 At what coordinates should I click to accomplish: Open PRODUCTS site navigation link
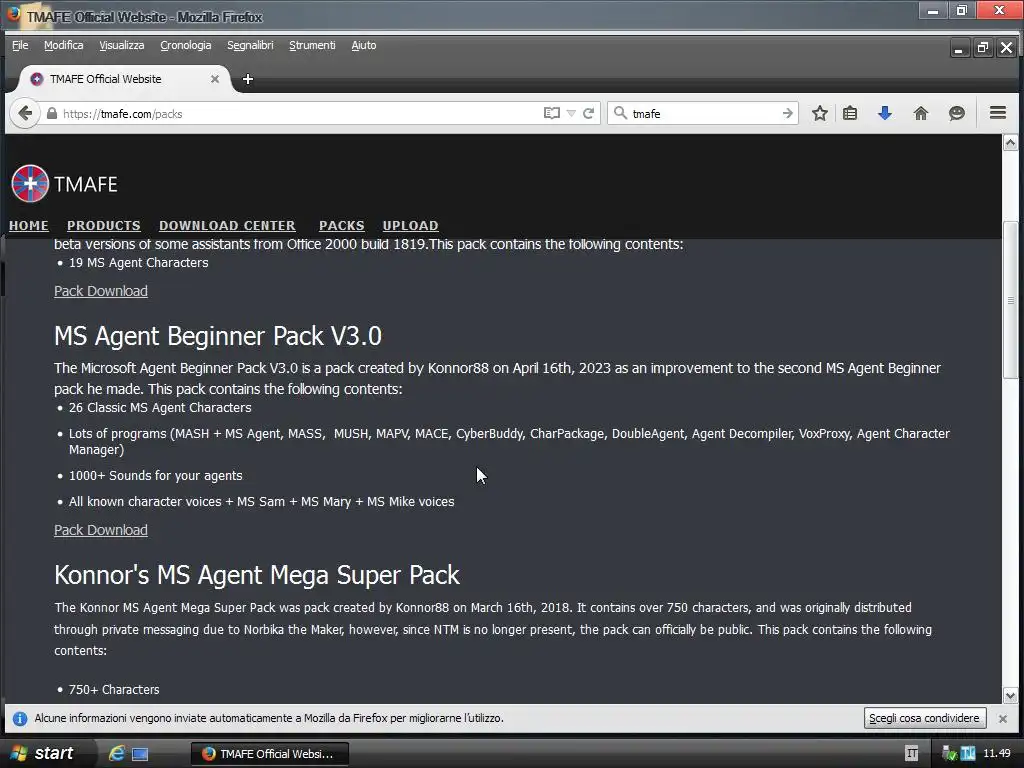click(104, 225)
